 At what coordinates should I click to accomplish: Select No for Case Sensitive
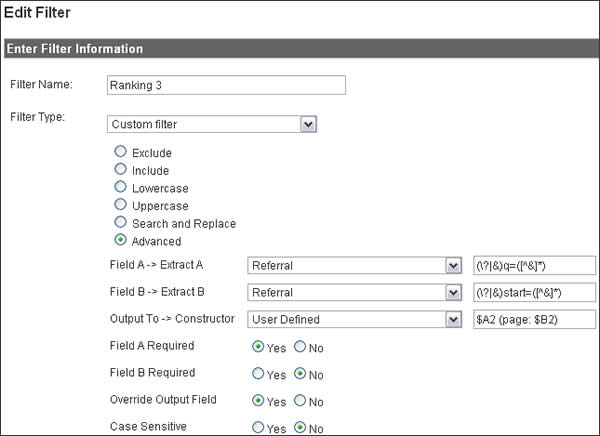tap(298, 428)
